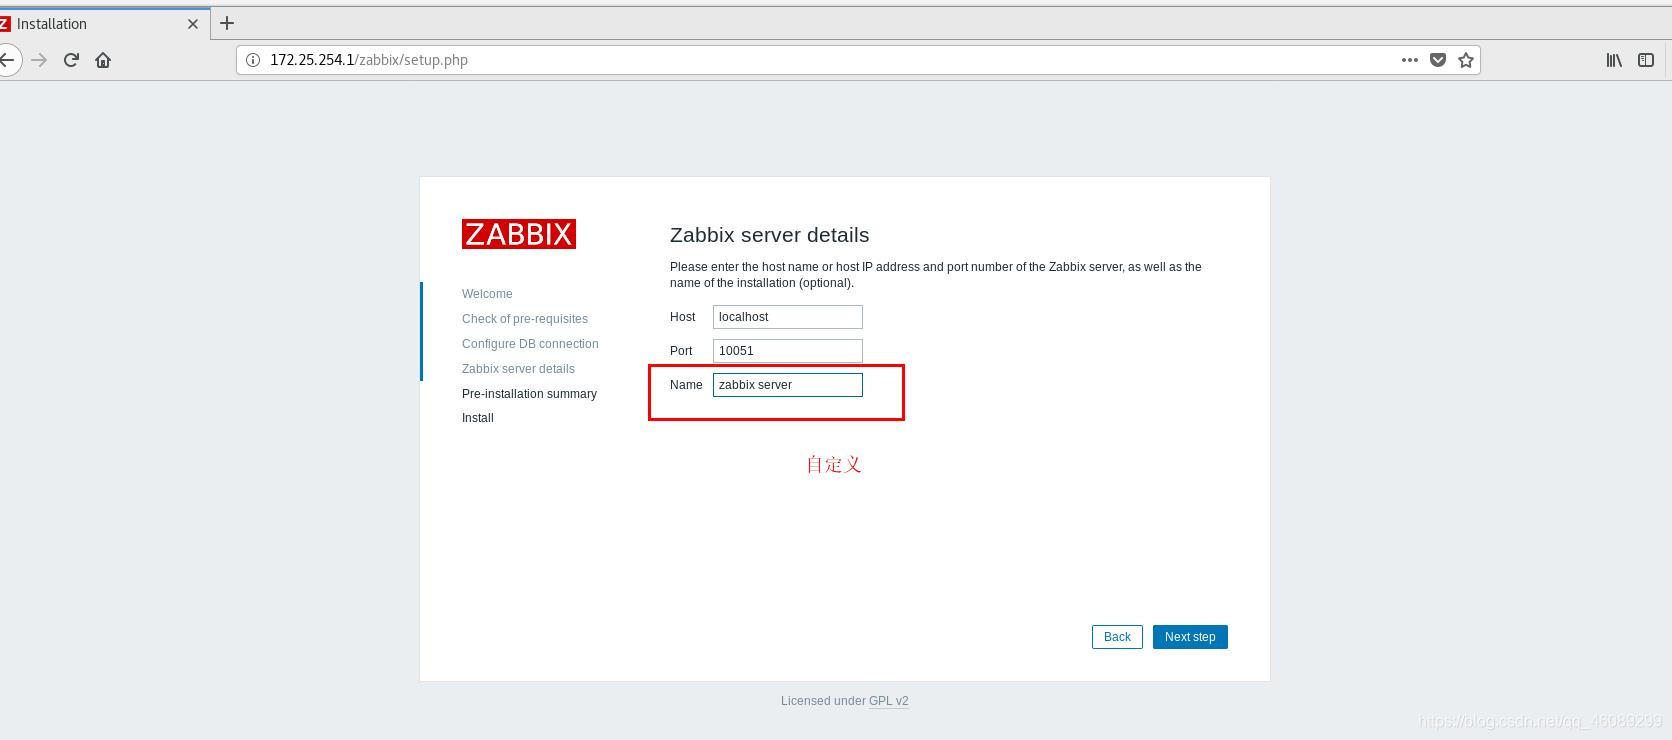
Task: Close the Installation tab
Action: (193, 24)
